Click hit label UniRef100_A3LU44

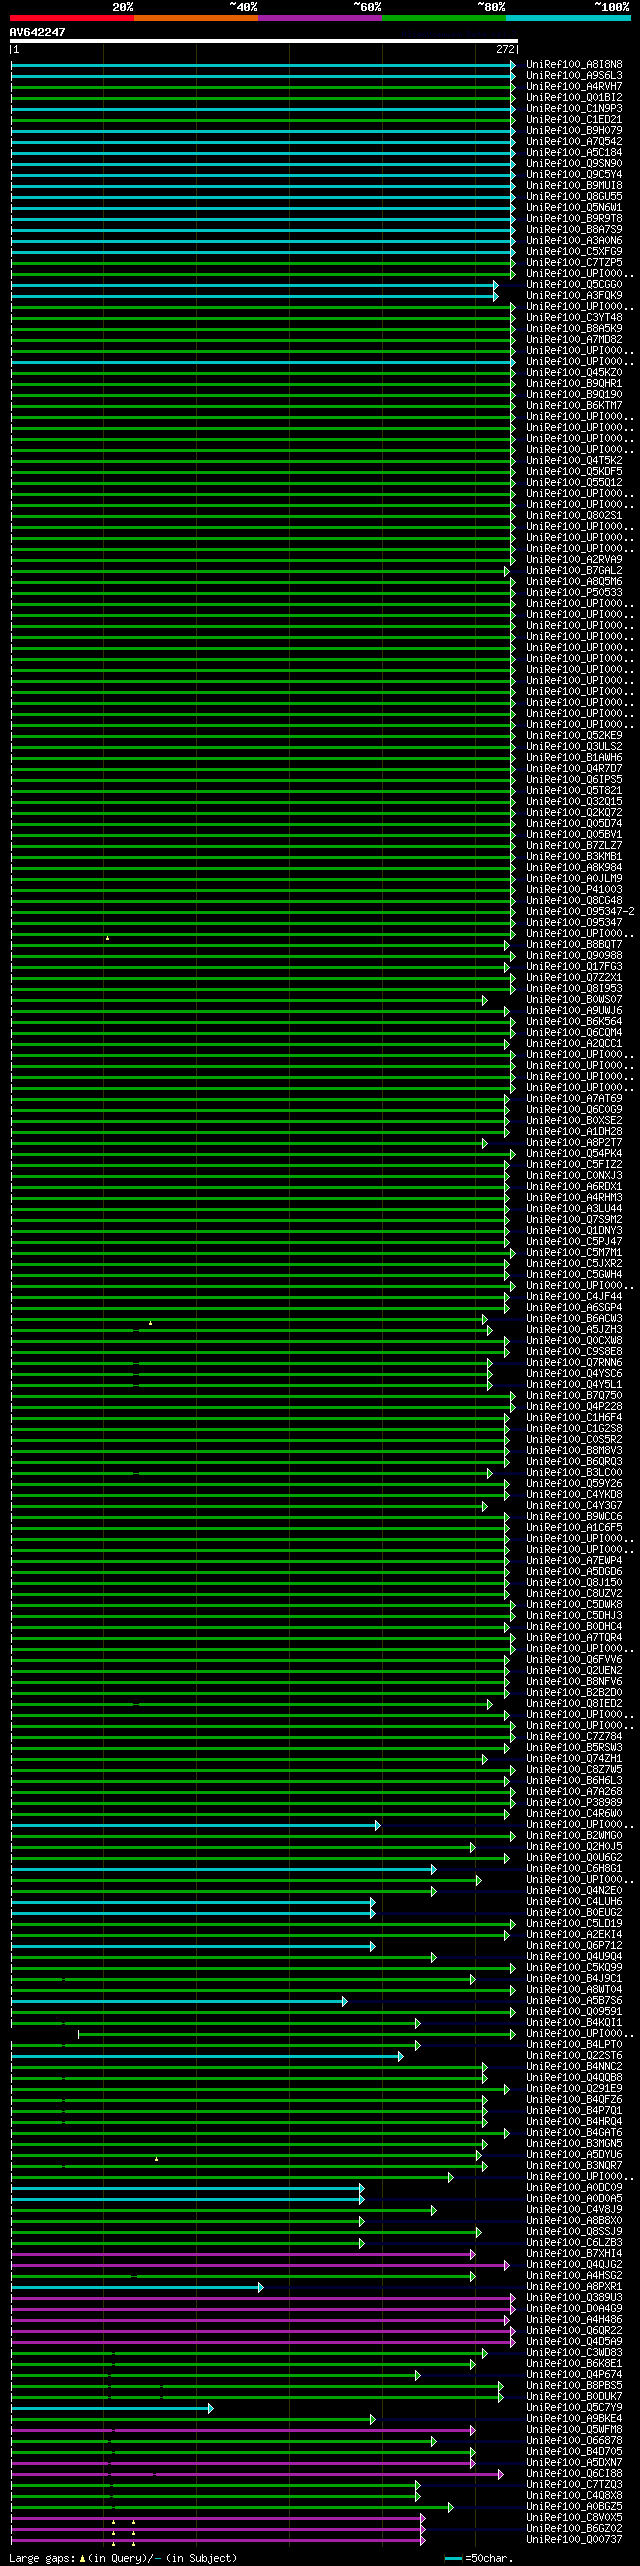(574, 1209)
